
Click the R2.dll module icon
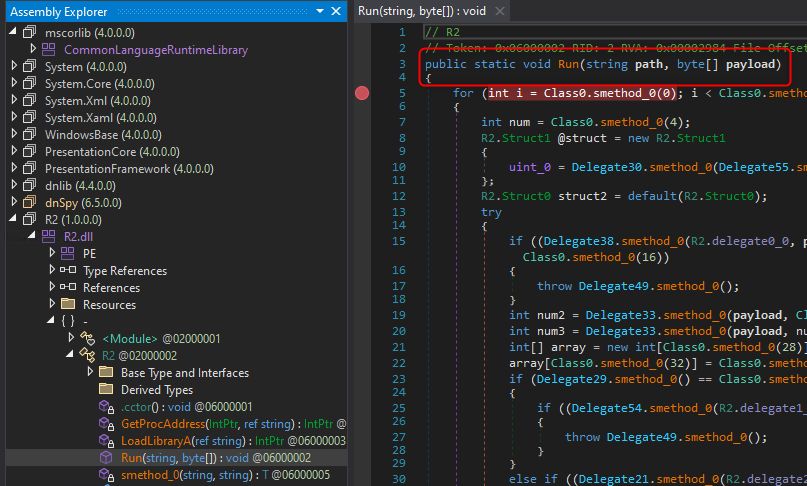[48, 236]
